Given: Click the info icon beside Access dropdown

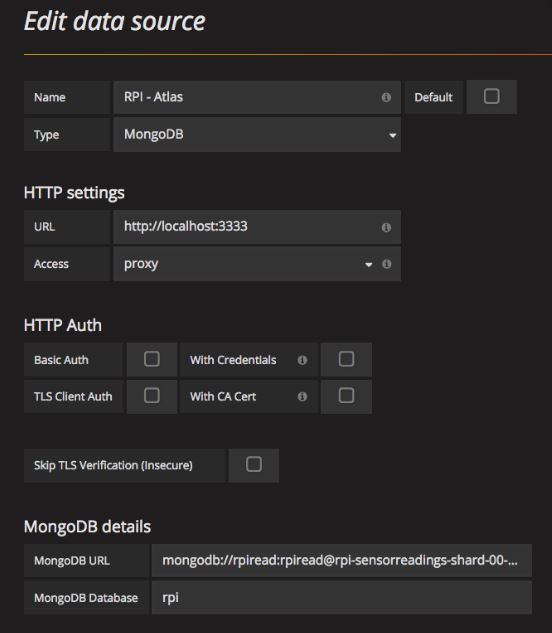Looking at the screenshot, I should [x=386, y=264].
